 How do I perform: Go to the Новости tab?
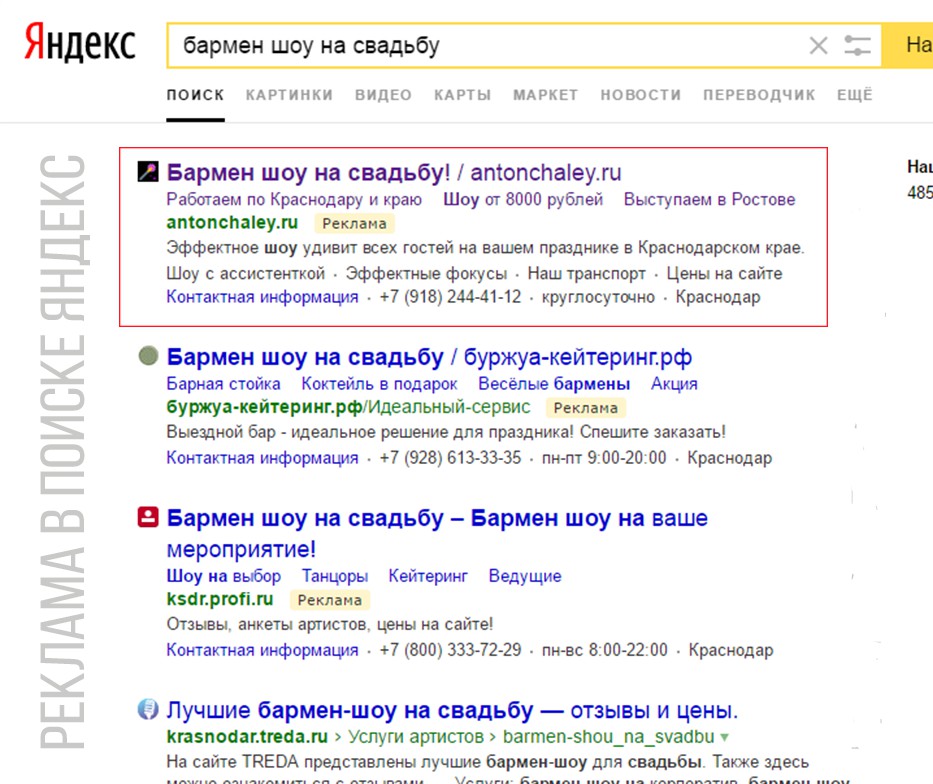tap(640, 95)
